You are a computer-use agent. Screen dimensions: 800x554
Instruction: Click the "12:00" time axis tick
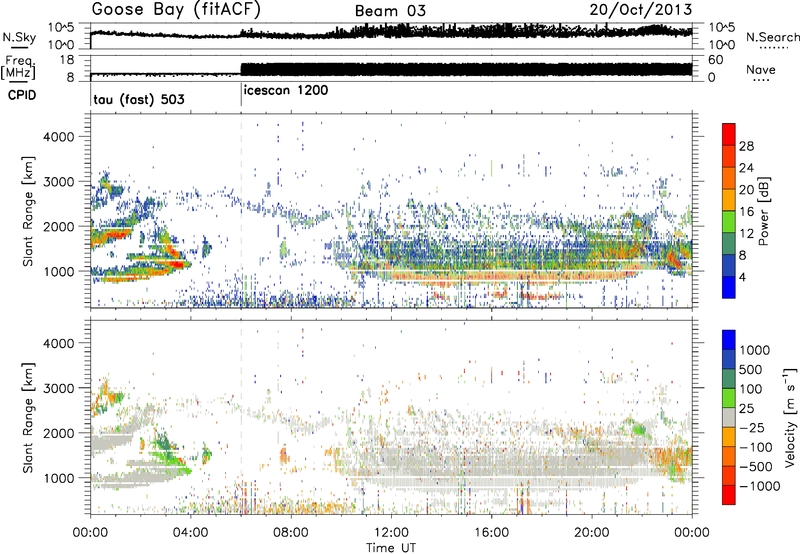tap(391, 533)
